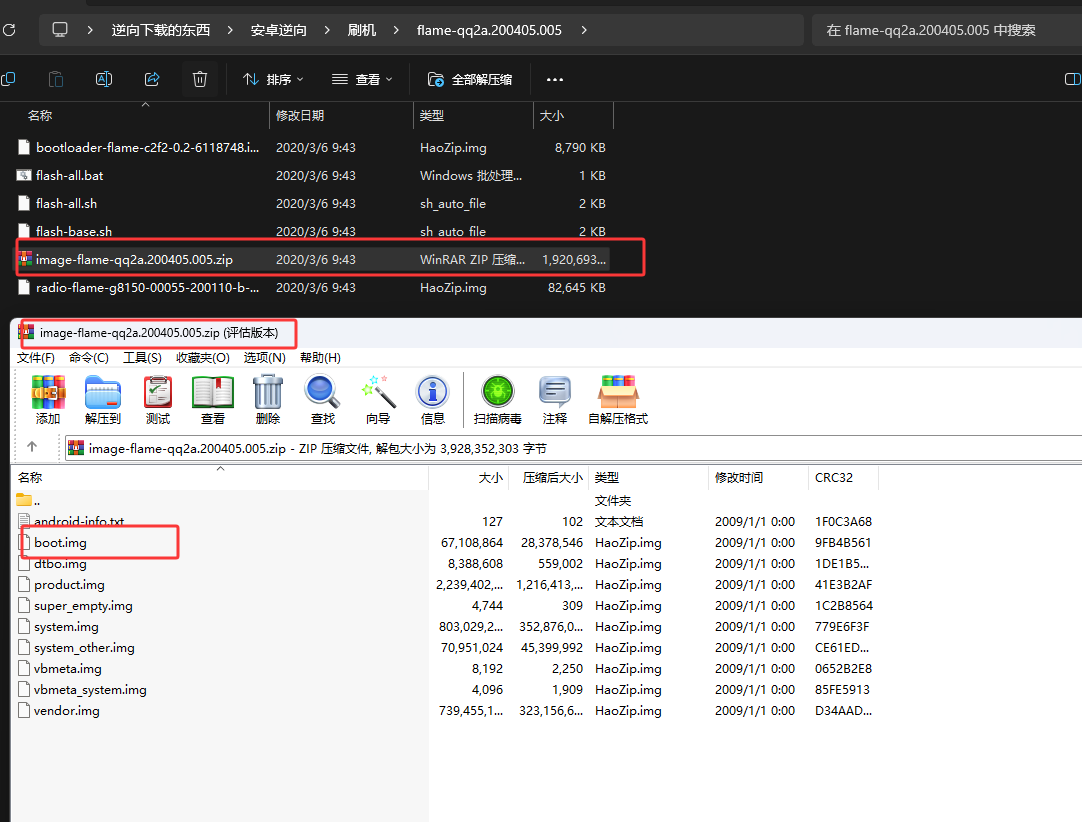Click the Explorer share icon
This screenshot has height=822, width=1082.
point(152,79)
